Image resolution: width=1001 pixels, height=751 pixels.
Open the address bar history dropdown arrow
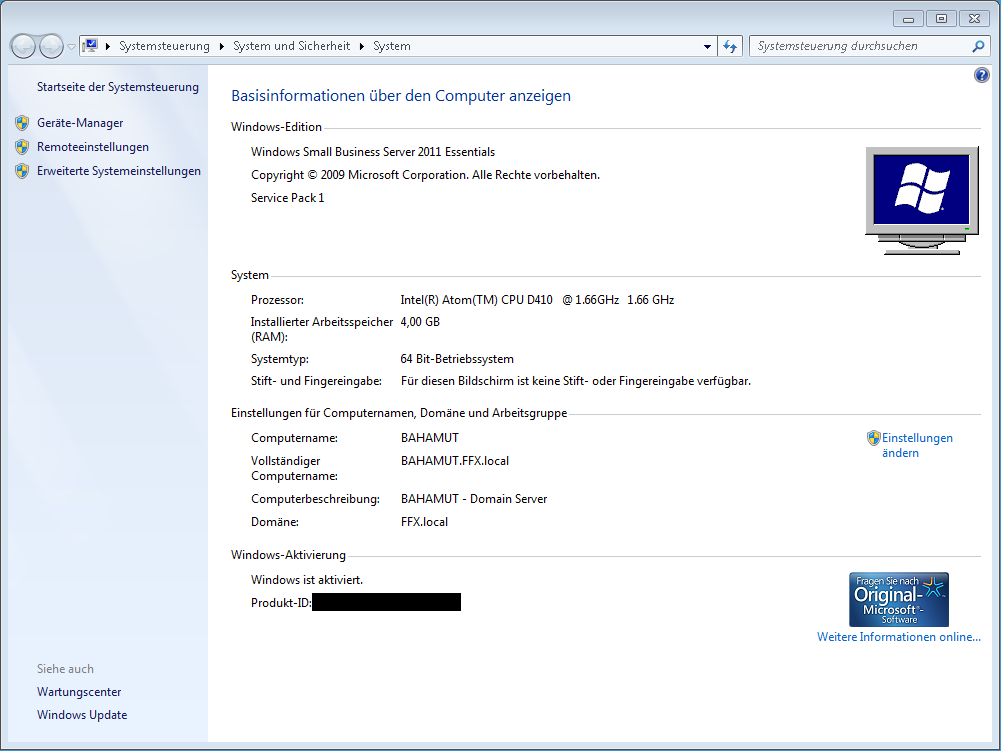[707, 46]
